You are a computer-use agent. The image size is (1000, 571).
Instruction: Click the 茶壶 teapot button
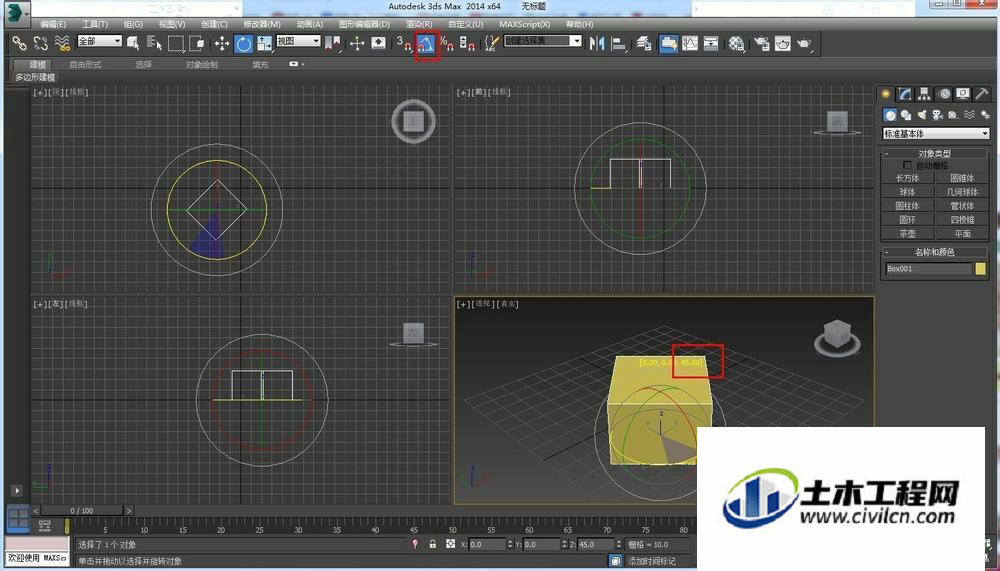coord(908,234)
